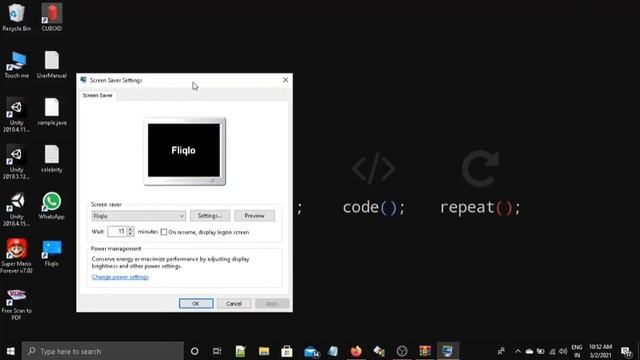Open File Explorer from the taskbar
Screen dimensions: 640x360
(264, 351)
